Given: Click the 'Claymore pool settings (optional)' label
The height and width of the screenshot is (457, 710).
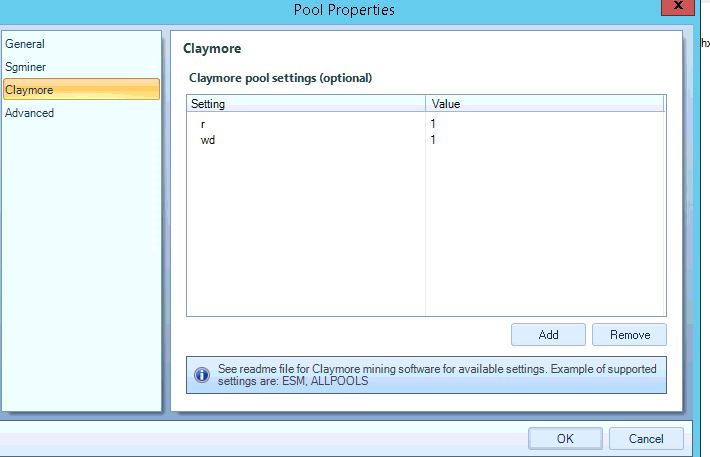Looking at the screenshot, I should point(280,78).
